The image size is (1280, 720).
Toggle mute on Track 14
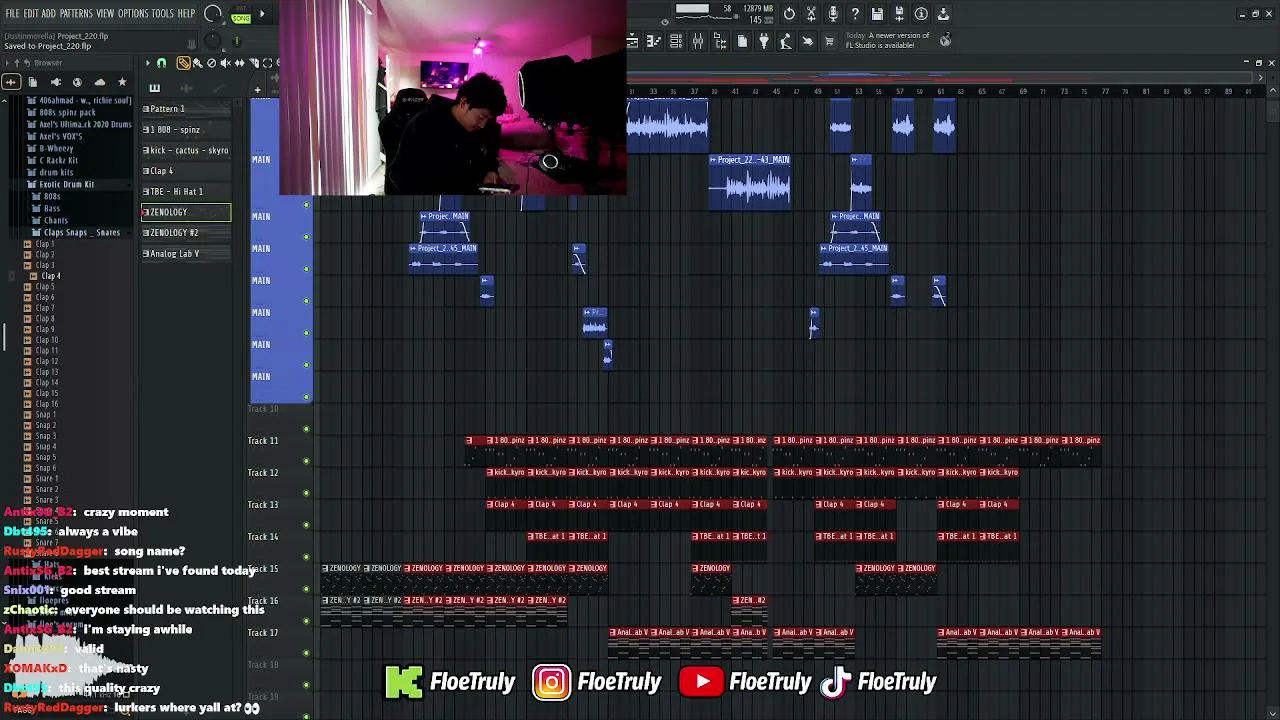pyautogui.click(x=306, y=557)
